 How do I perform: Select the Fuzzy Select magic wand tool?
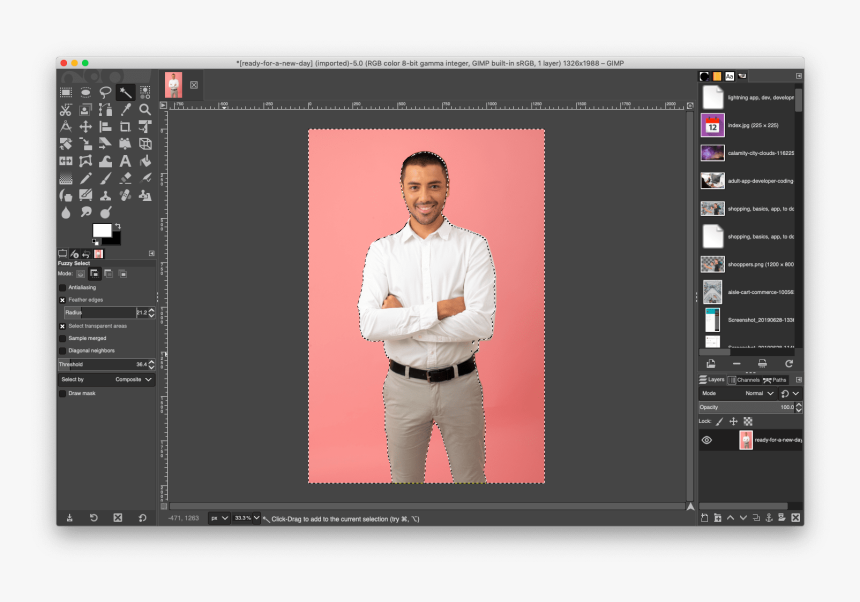tap(125, 93)
